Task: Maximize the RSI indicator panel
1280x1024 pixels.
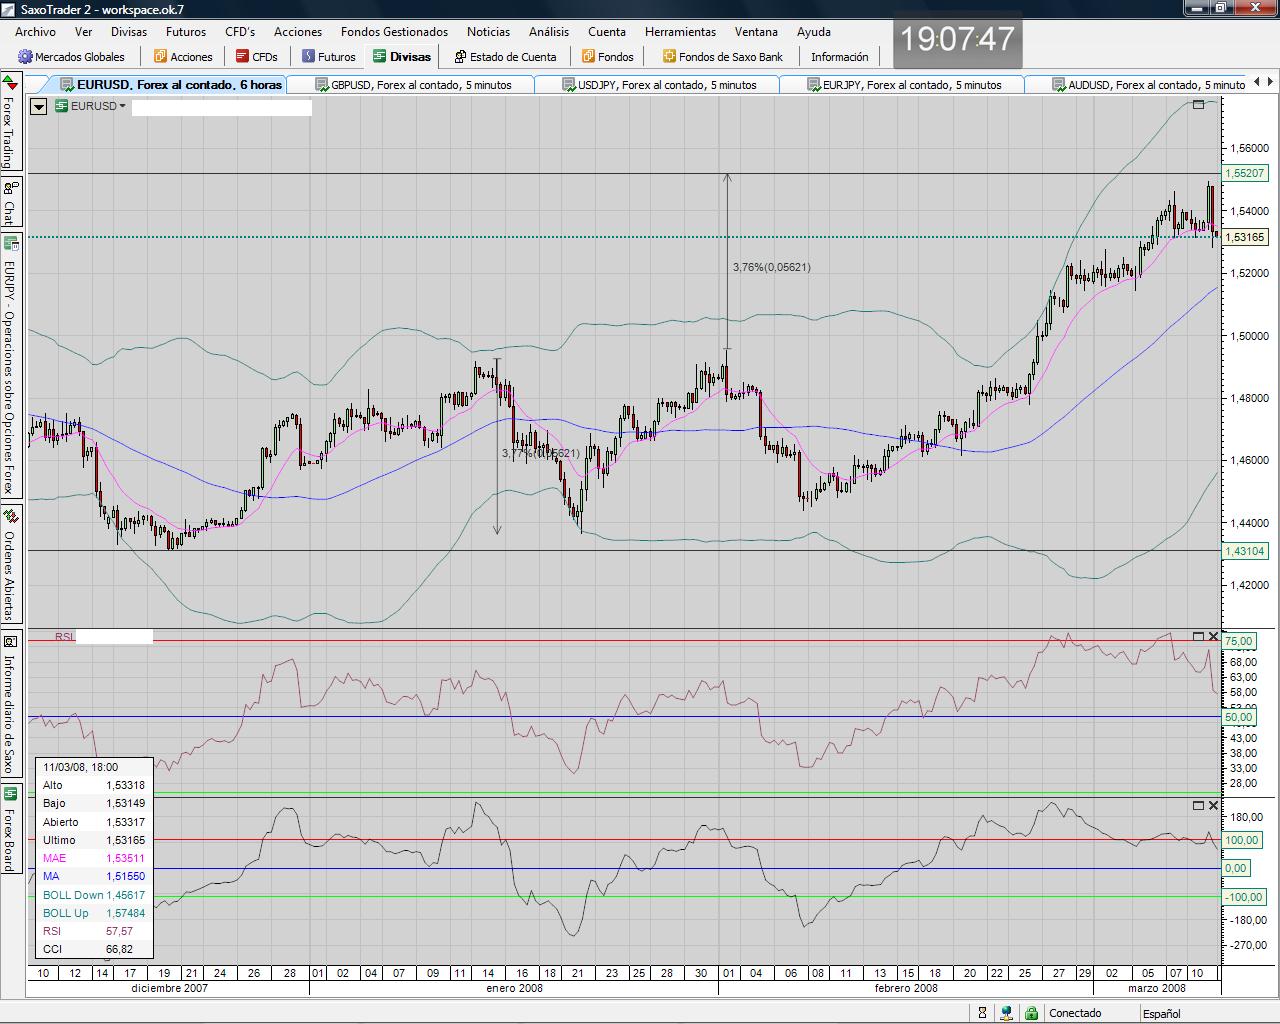Action: pyautogui.click(x=1198, y=636)
